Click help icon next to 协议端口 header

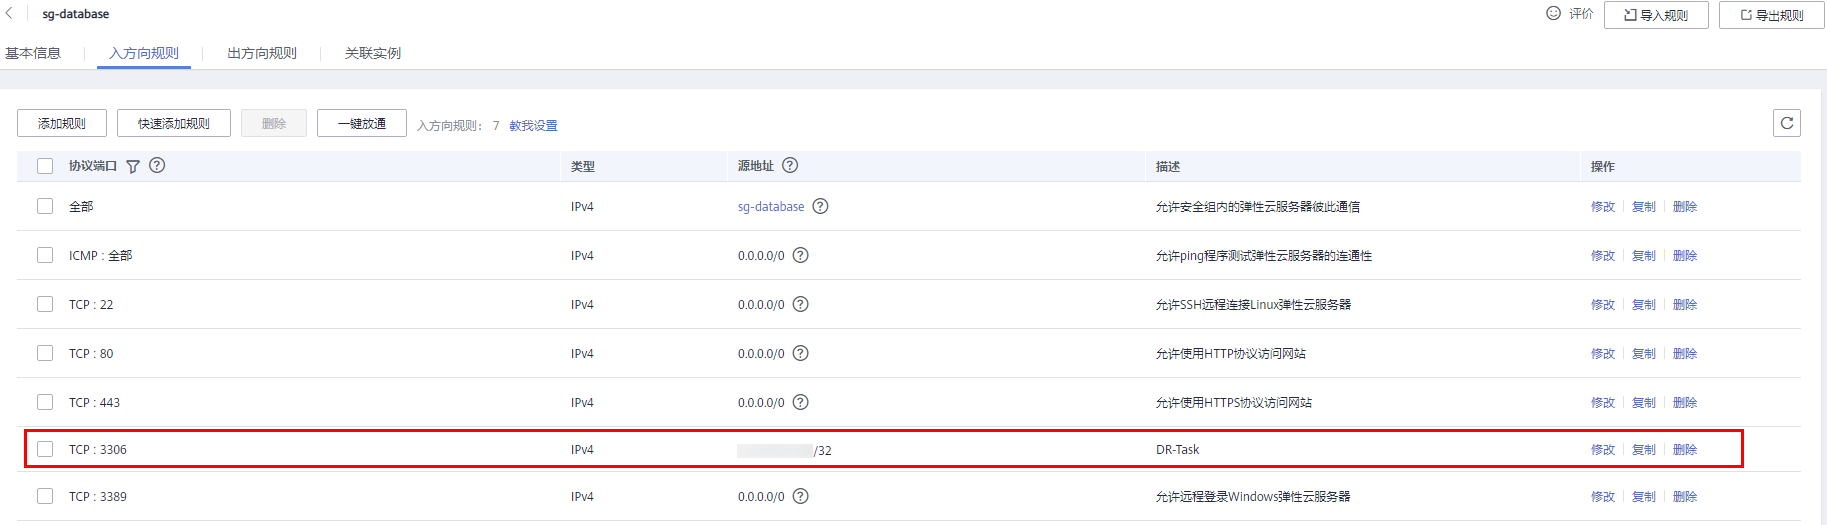[157, 165]
